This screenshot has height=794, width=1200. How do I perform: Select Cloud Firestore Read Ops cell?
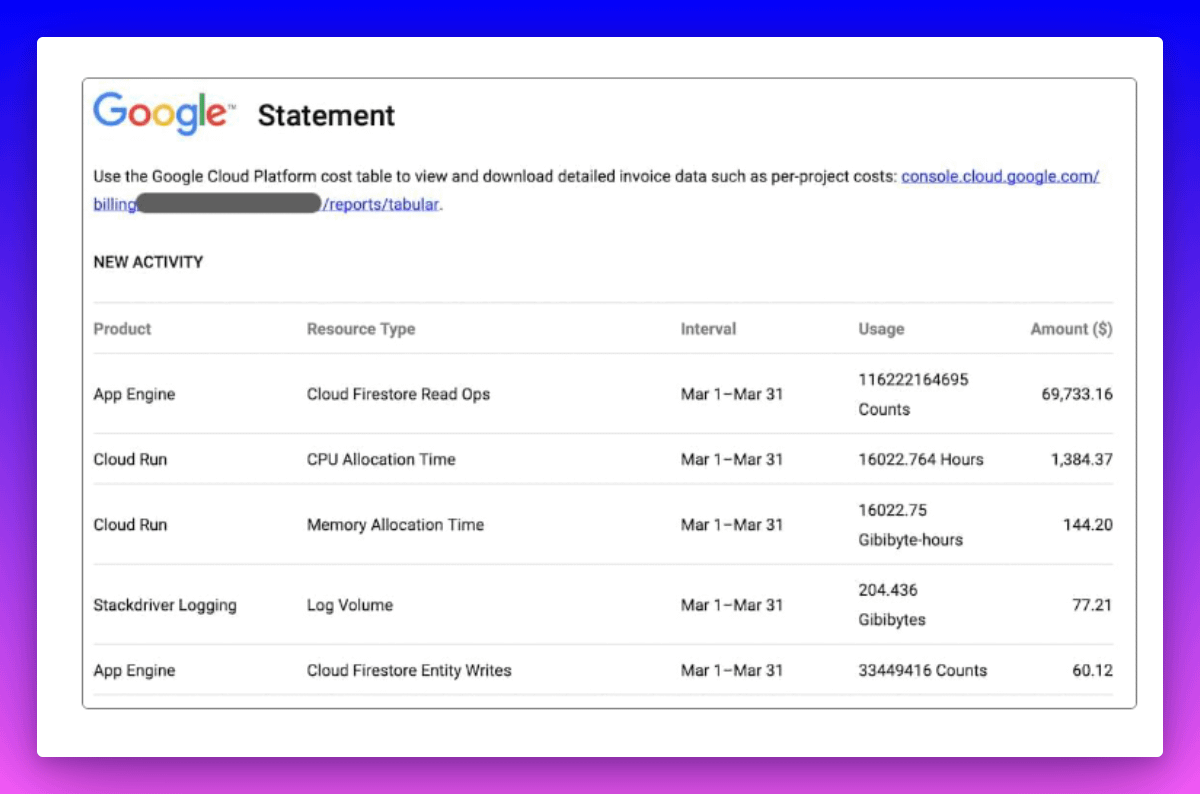pos(399,394)
